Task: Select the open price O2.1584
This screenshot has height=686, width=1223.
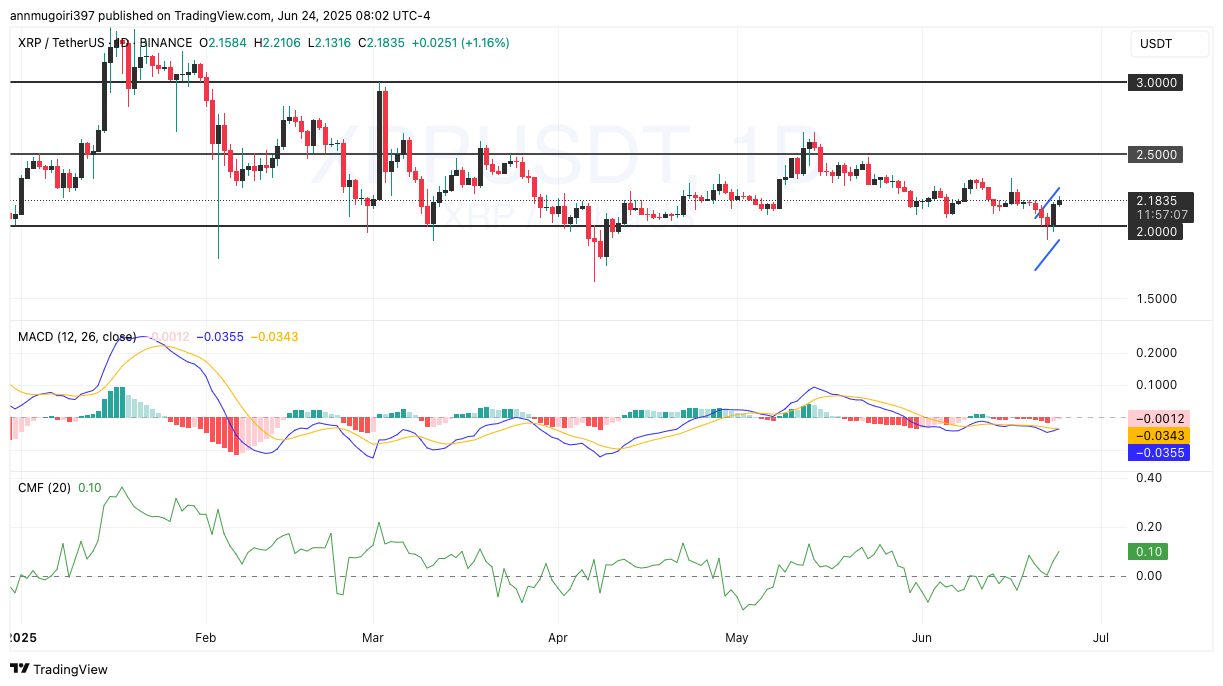Action: [224, 43]
